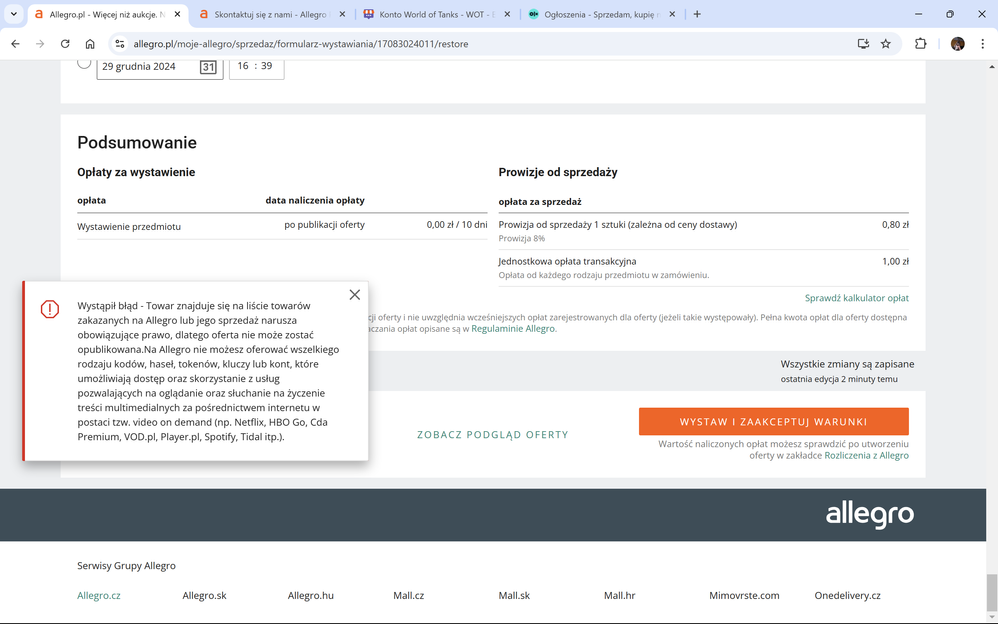
Task: Visit the Allegro.sk footer link
Action: (204, 596)
